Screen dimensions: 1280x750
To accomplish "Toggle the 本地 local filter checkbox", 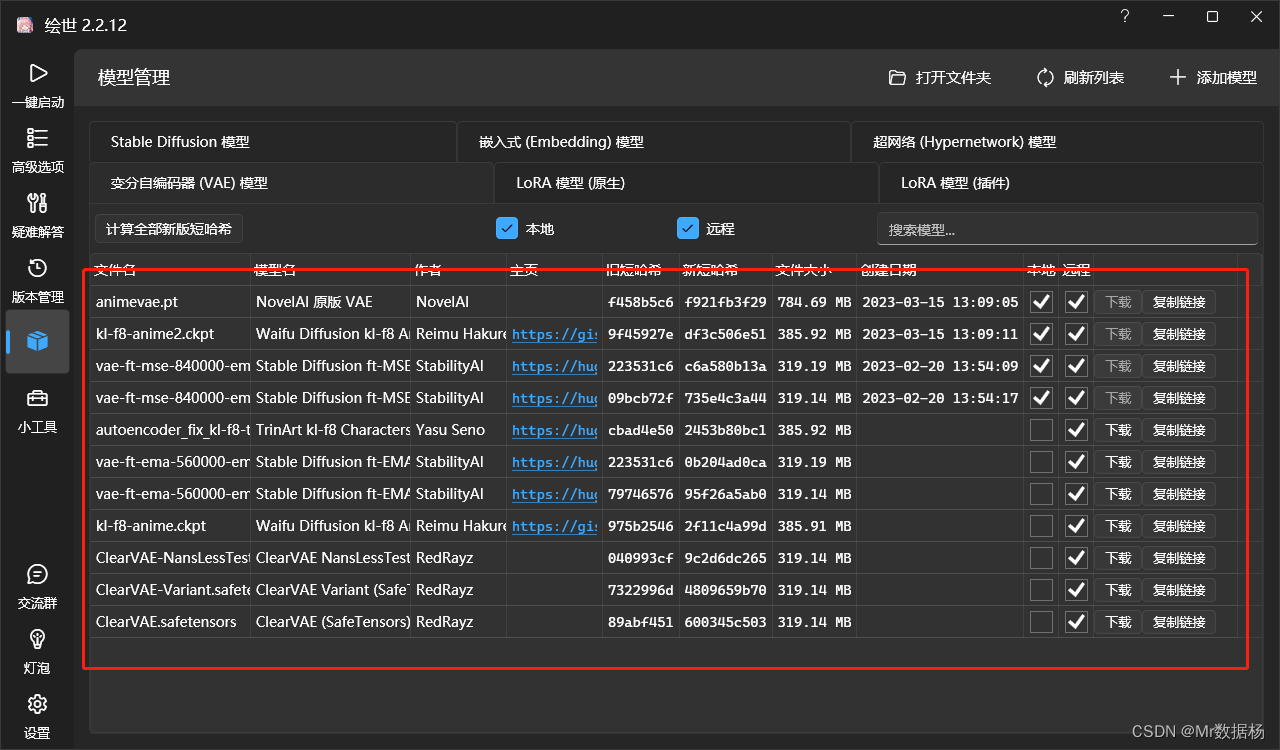I will 507,229.
